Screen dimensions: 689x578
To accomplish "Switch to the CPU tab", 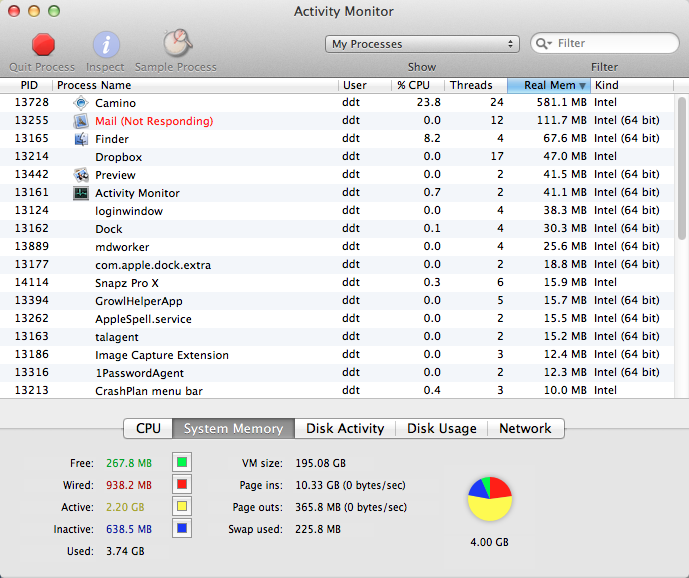I will [x=148, y=429].
